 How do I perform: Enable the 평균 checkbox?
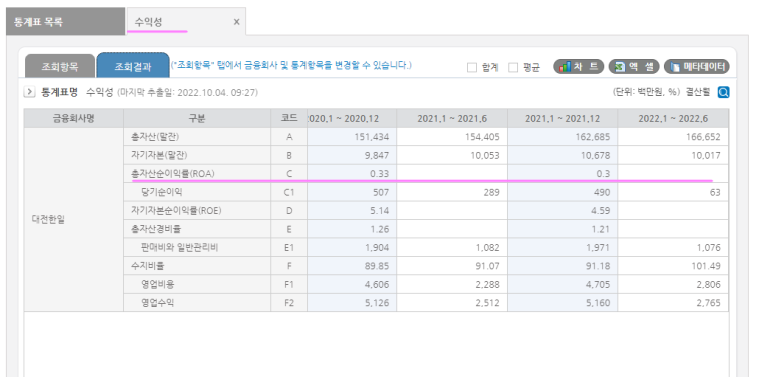(513, 68)
